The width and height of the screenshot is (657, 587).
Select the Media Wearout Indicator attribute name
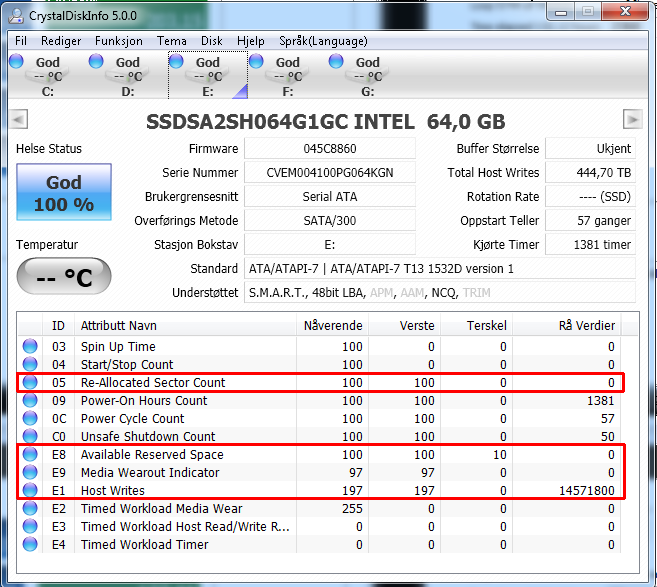[x=150, y=473]
